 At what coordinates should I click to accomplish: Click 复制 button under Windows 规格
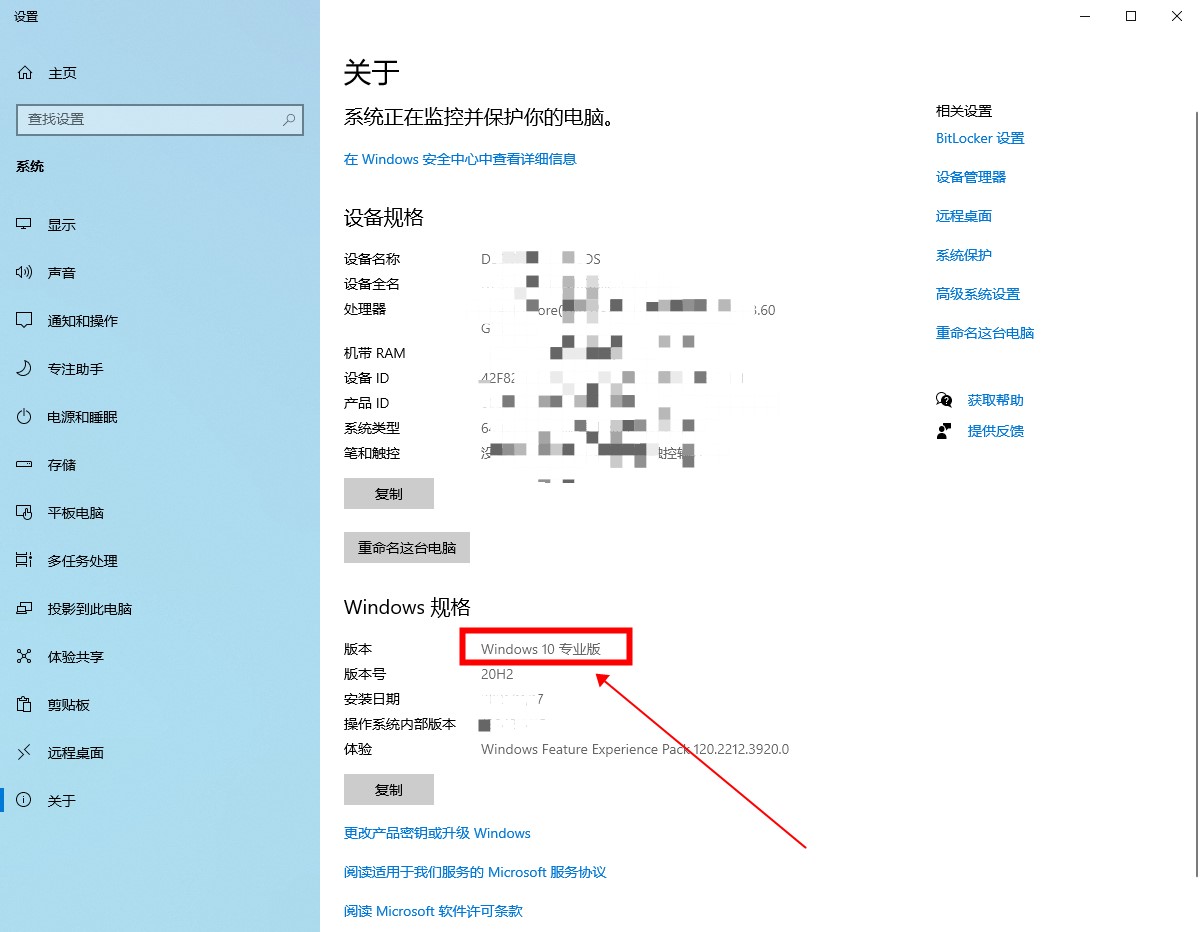click(388, 790)
